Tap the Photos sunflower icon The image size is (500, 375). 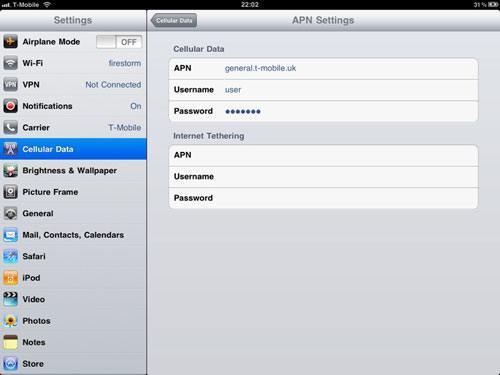pyautogui.click(x=10, y=321)
